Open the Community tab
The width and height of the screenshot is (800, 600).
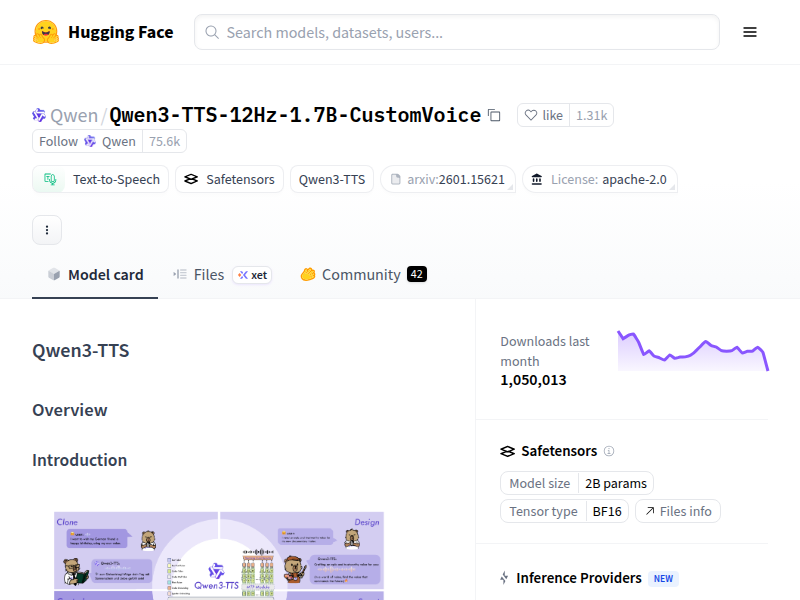coord(363,274)
